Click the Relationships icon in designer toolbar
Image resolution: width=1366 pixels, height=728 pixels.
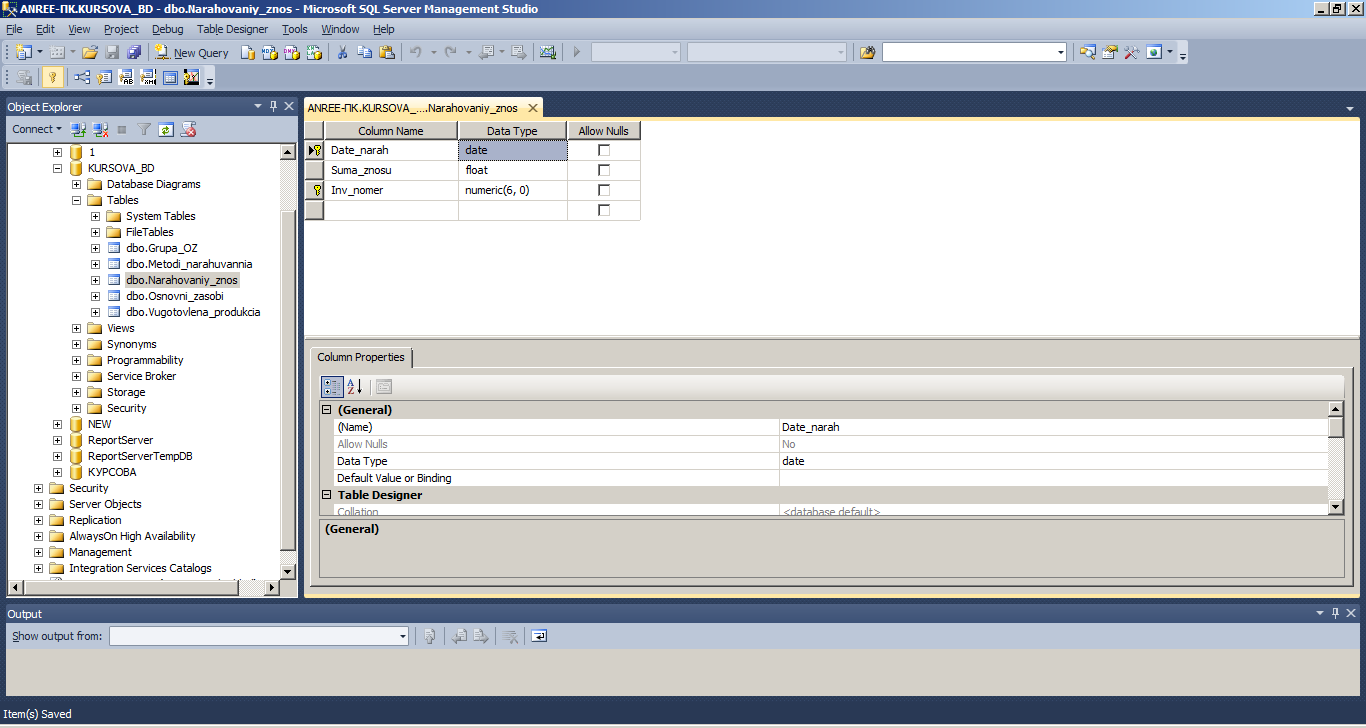pos(82,77)
